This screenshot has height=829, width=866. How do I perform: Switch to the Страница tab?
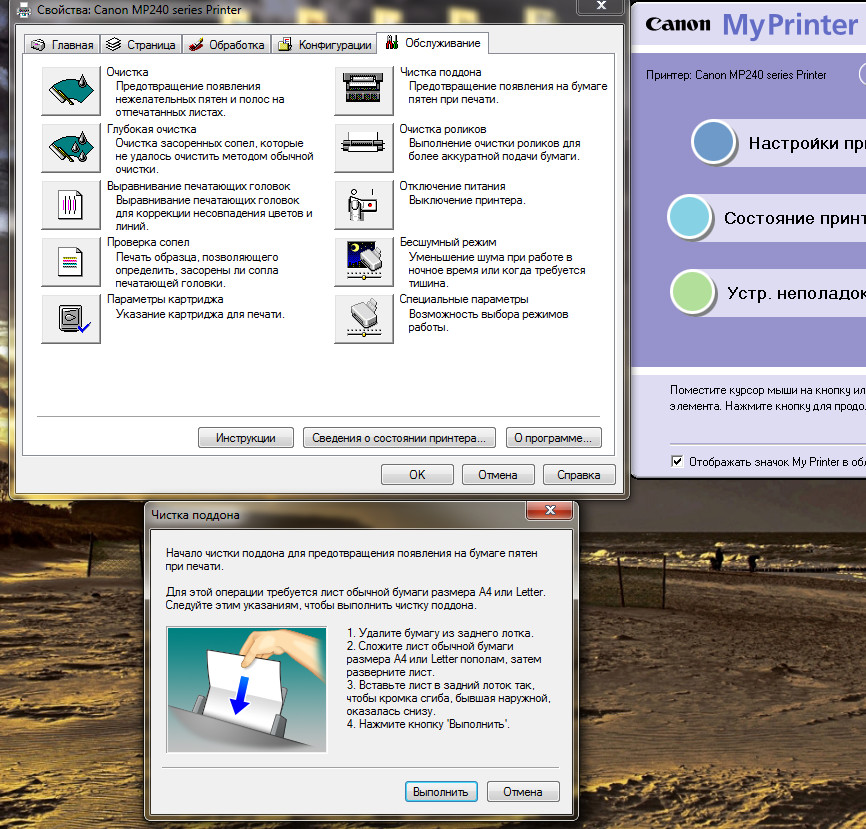[141, 45]
